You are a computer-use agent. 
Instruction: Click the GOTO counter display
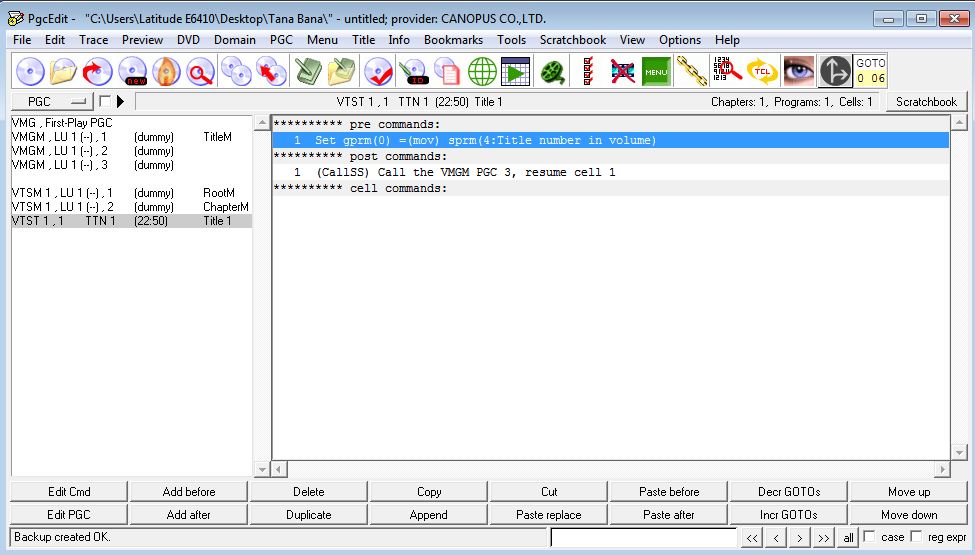click(x=870, y=71)
